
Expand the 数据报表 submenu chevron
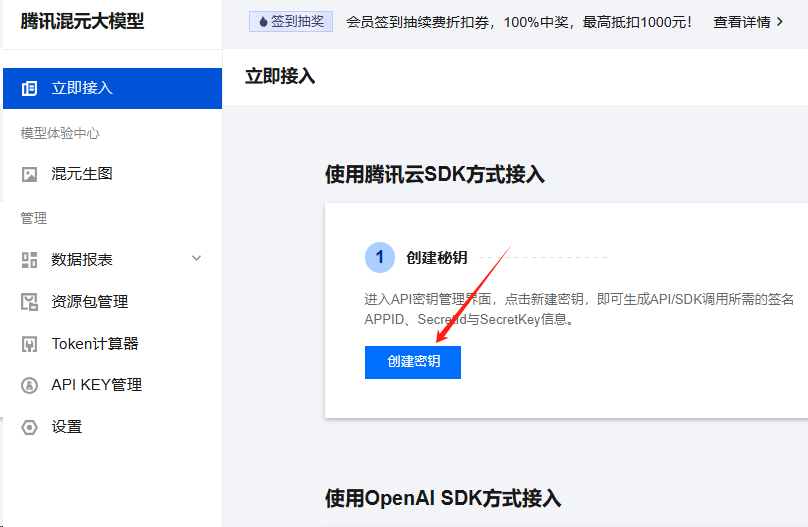(x=196, y=259)
